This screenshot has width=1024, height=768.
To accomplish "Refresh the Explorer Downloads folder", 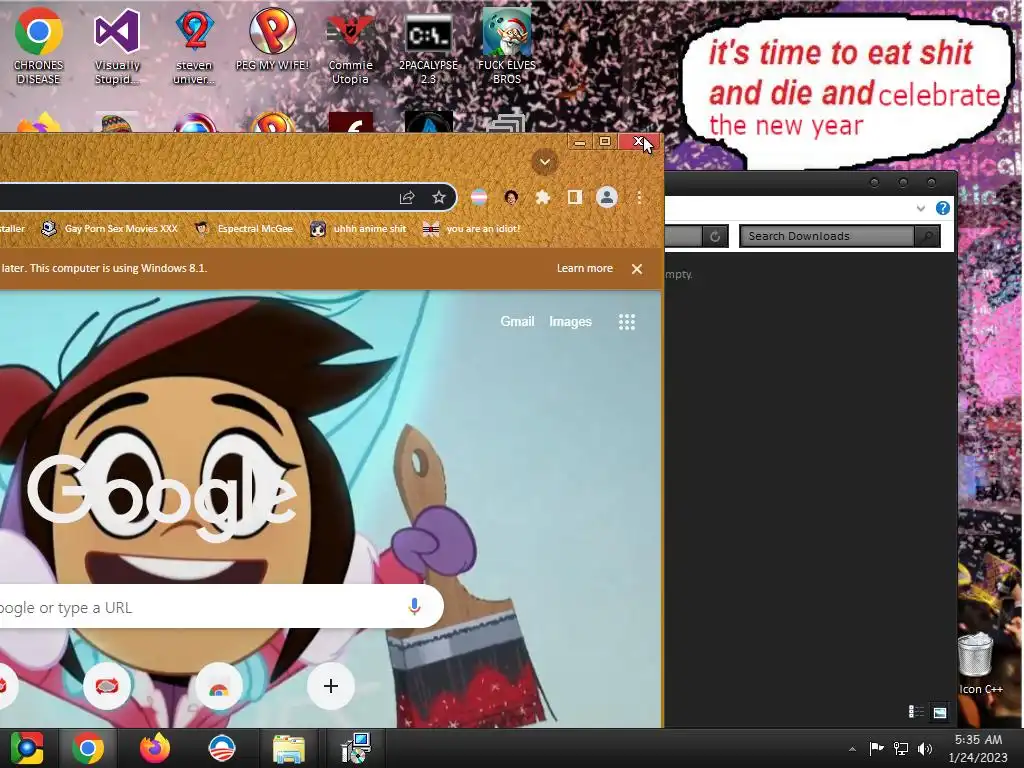I will pyautogui.click(x=715, y=236).
